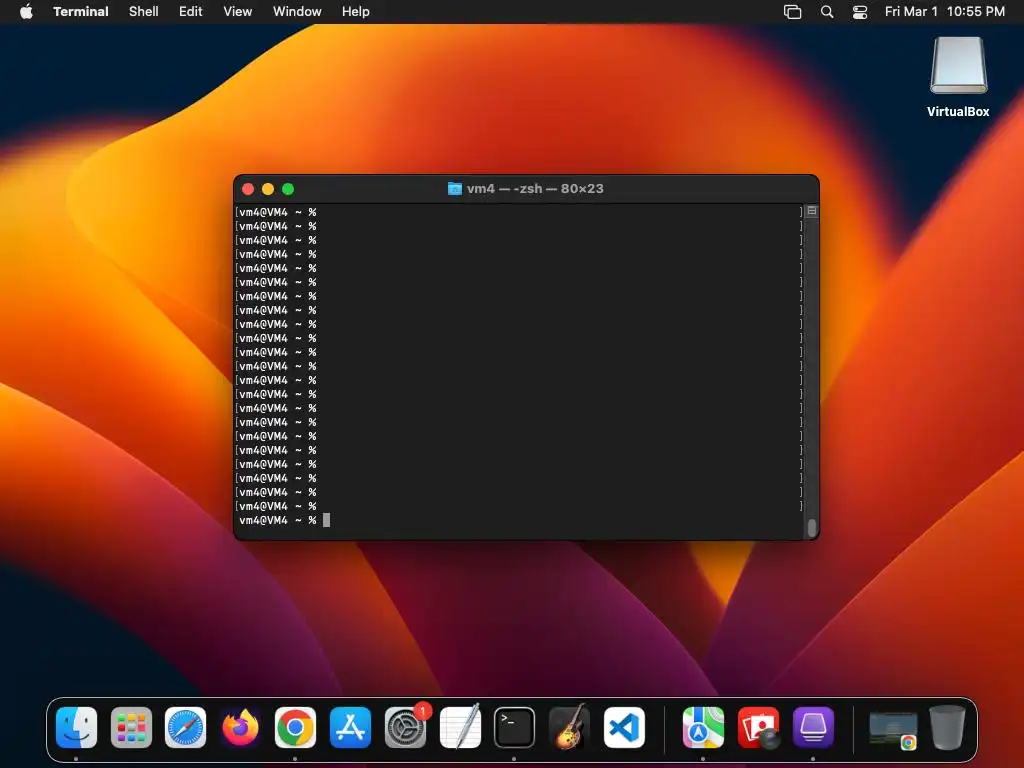Open Google Chrome from the Dock
The image size is (1024, 768).
[x=295, y=727]
